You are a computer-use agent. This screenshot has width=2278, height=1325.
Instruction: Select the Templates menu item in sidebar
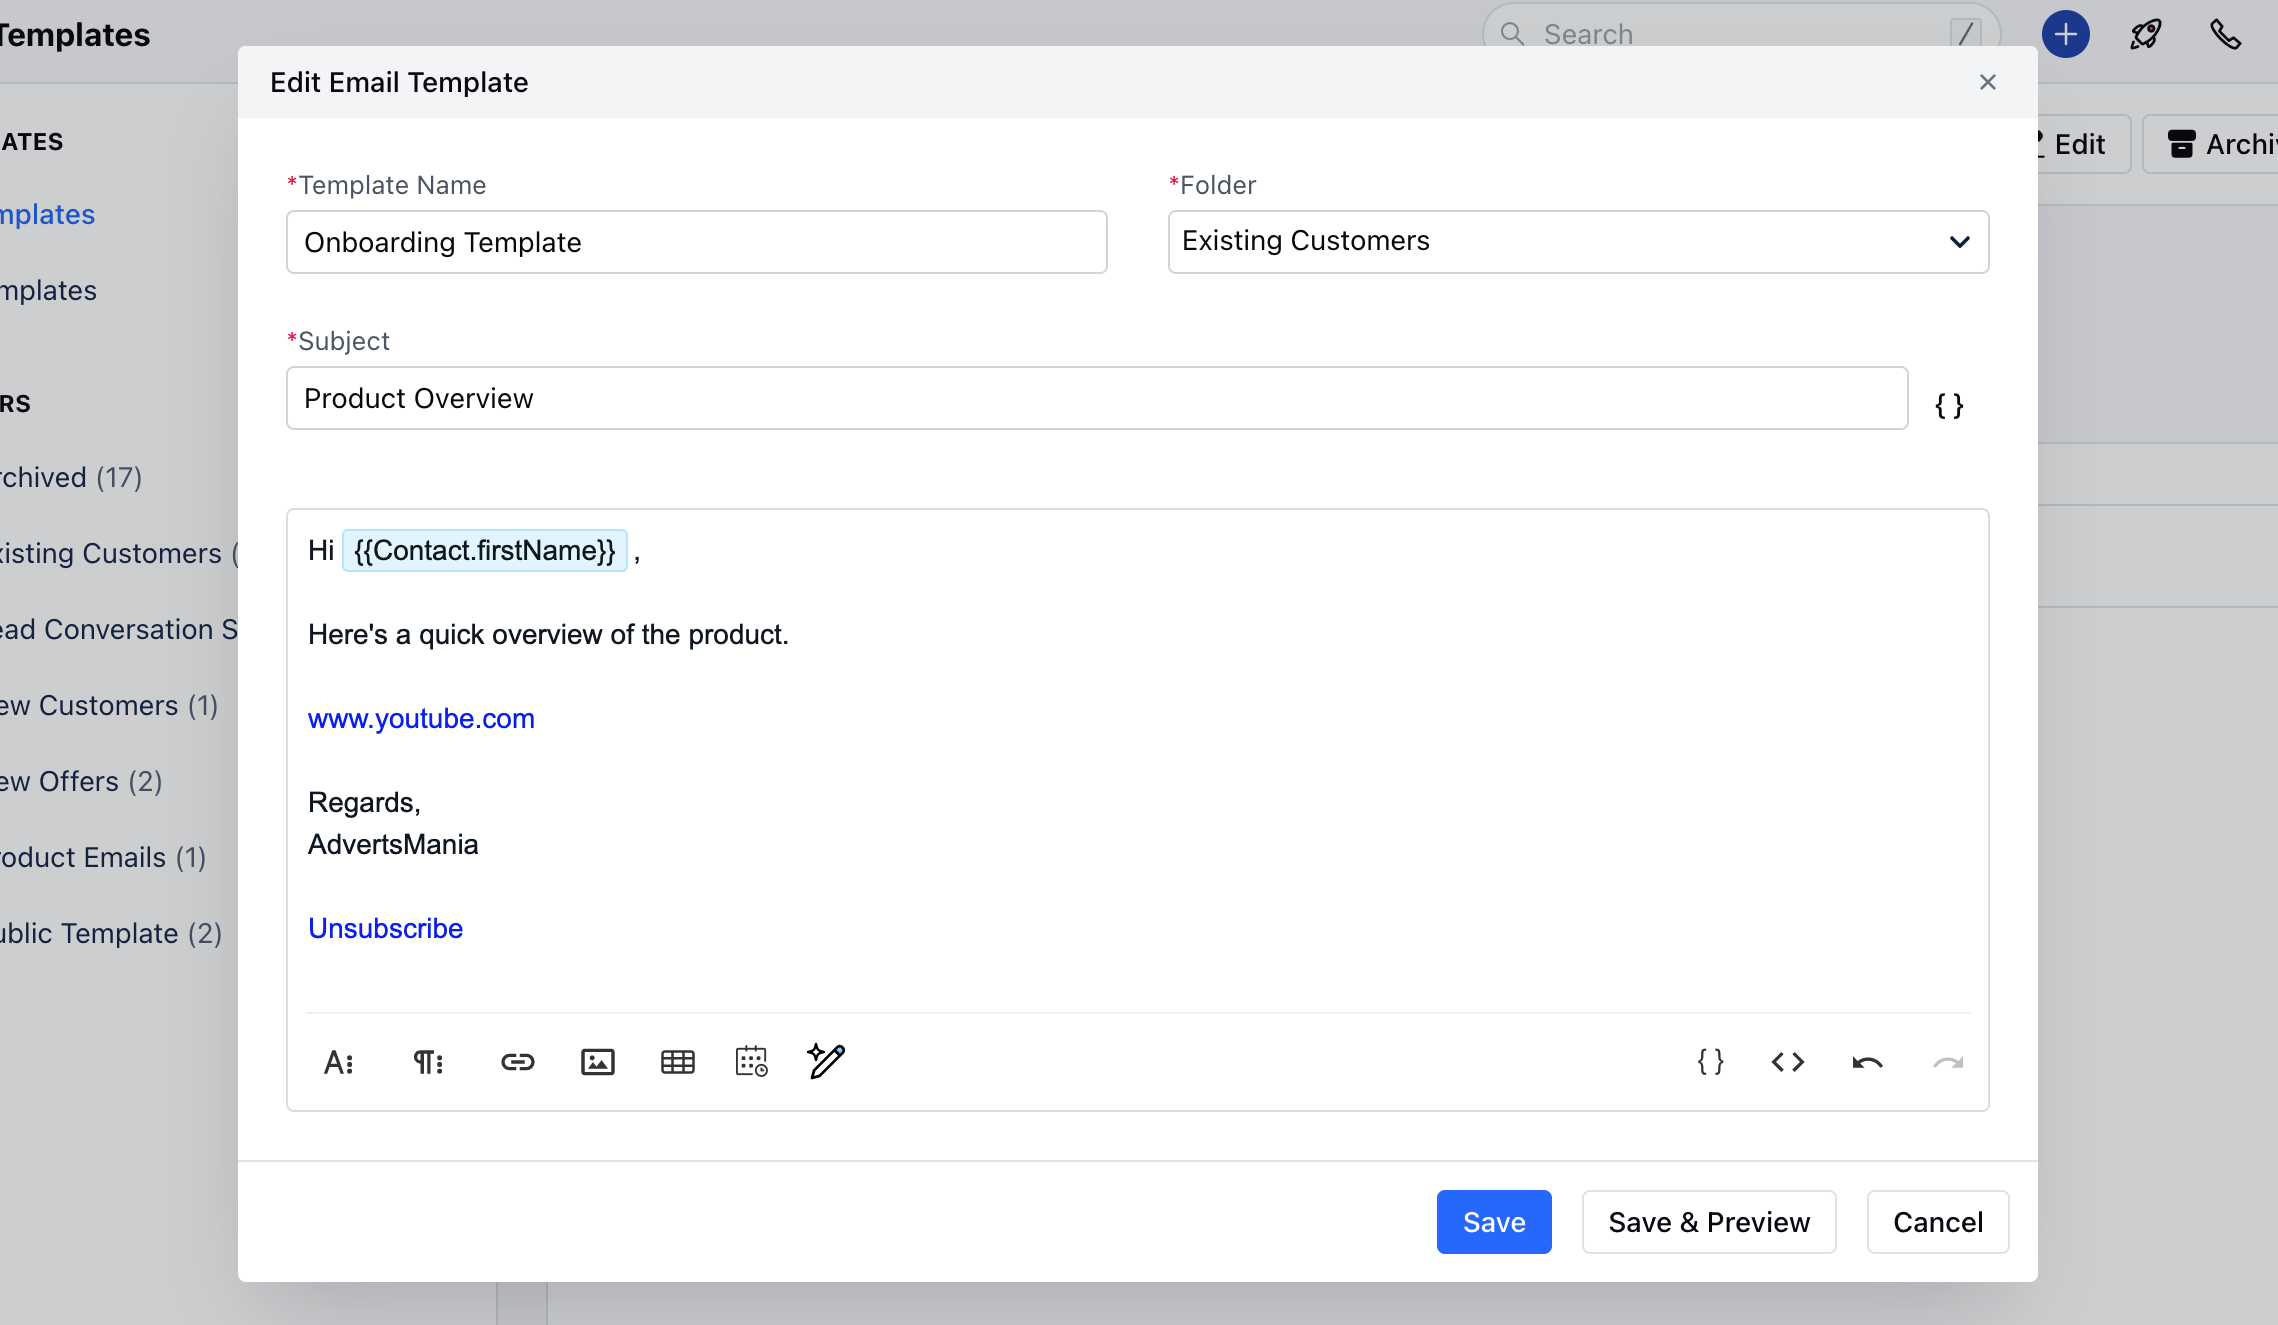click(x=47, y=213)
